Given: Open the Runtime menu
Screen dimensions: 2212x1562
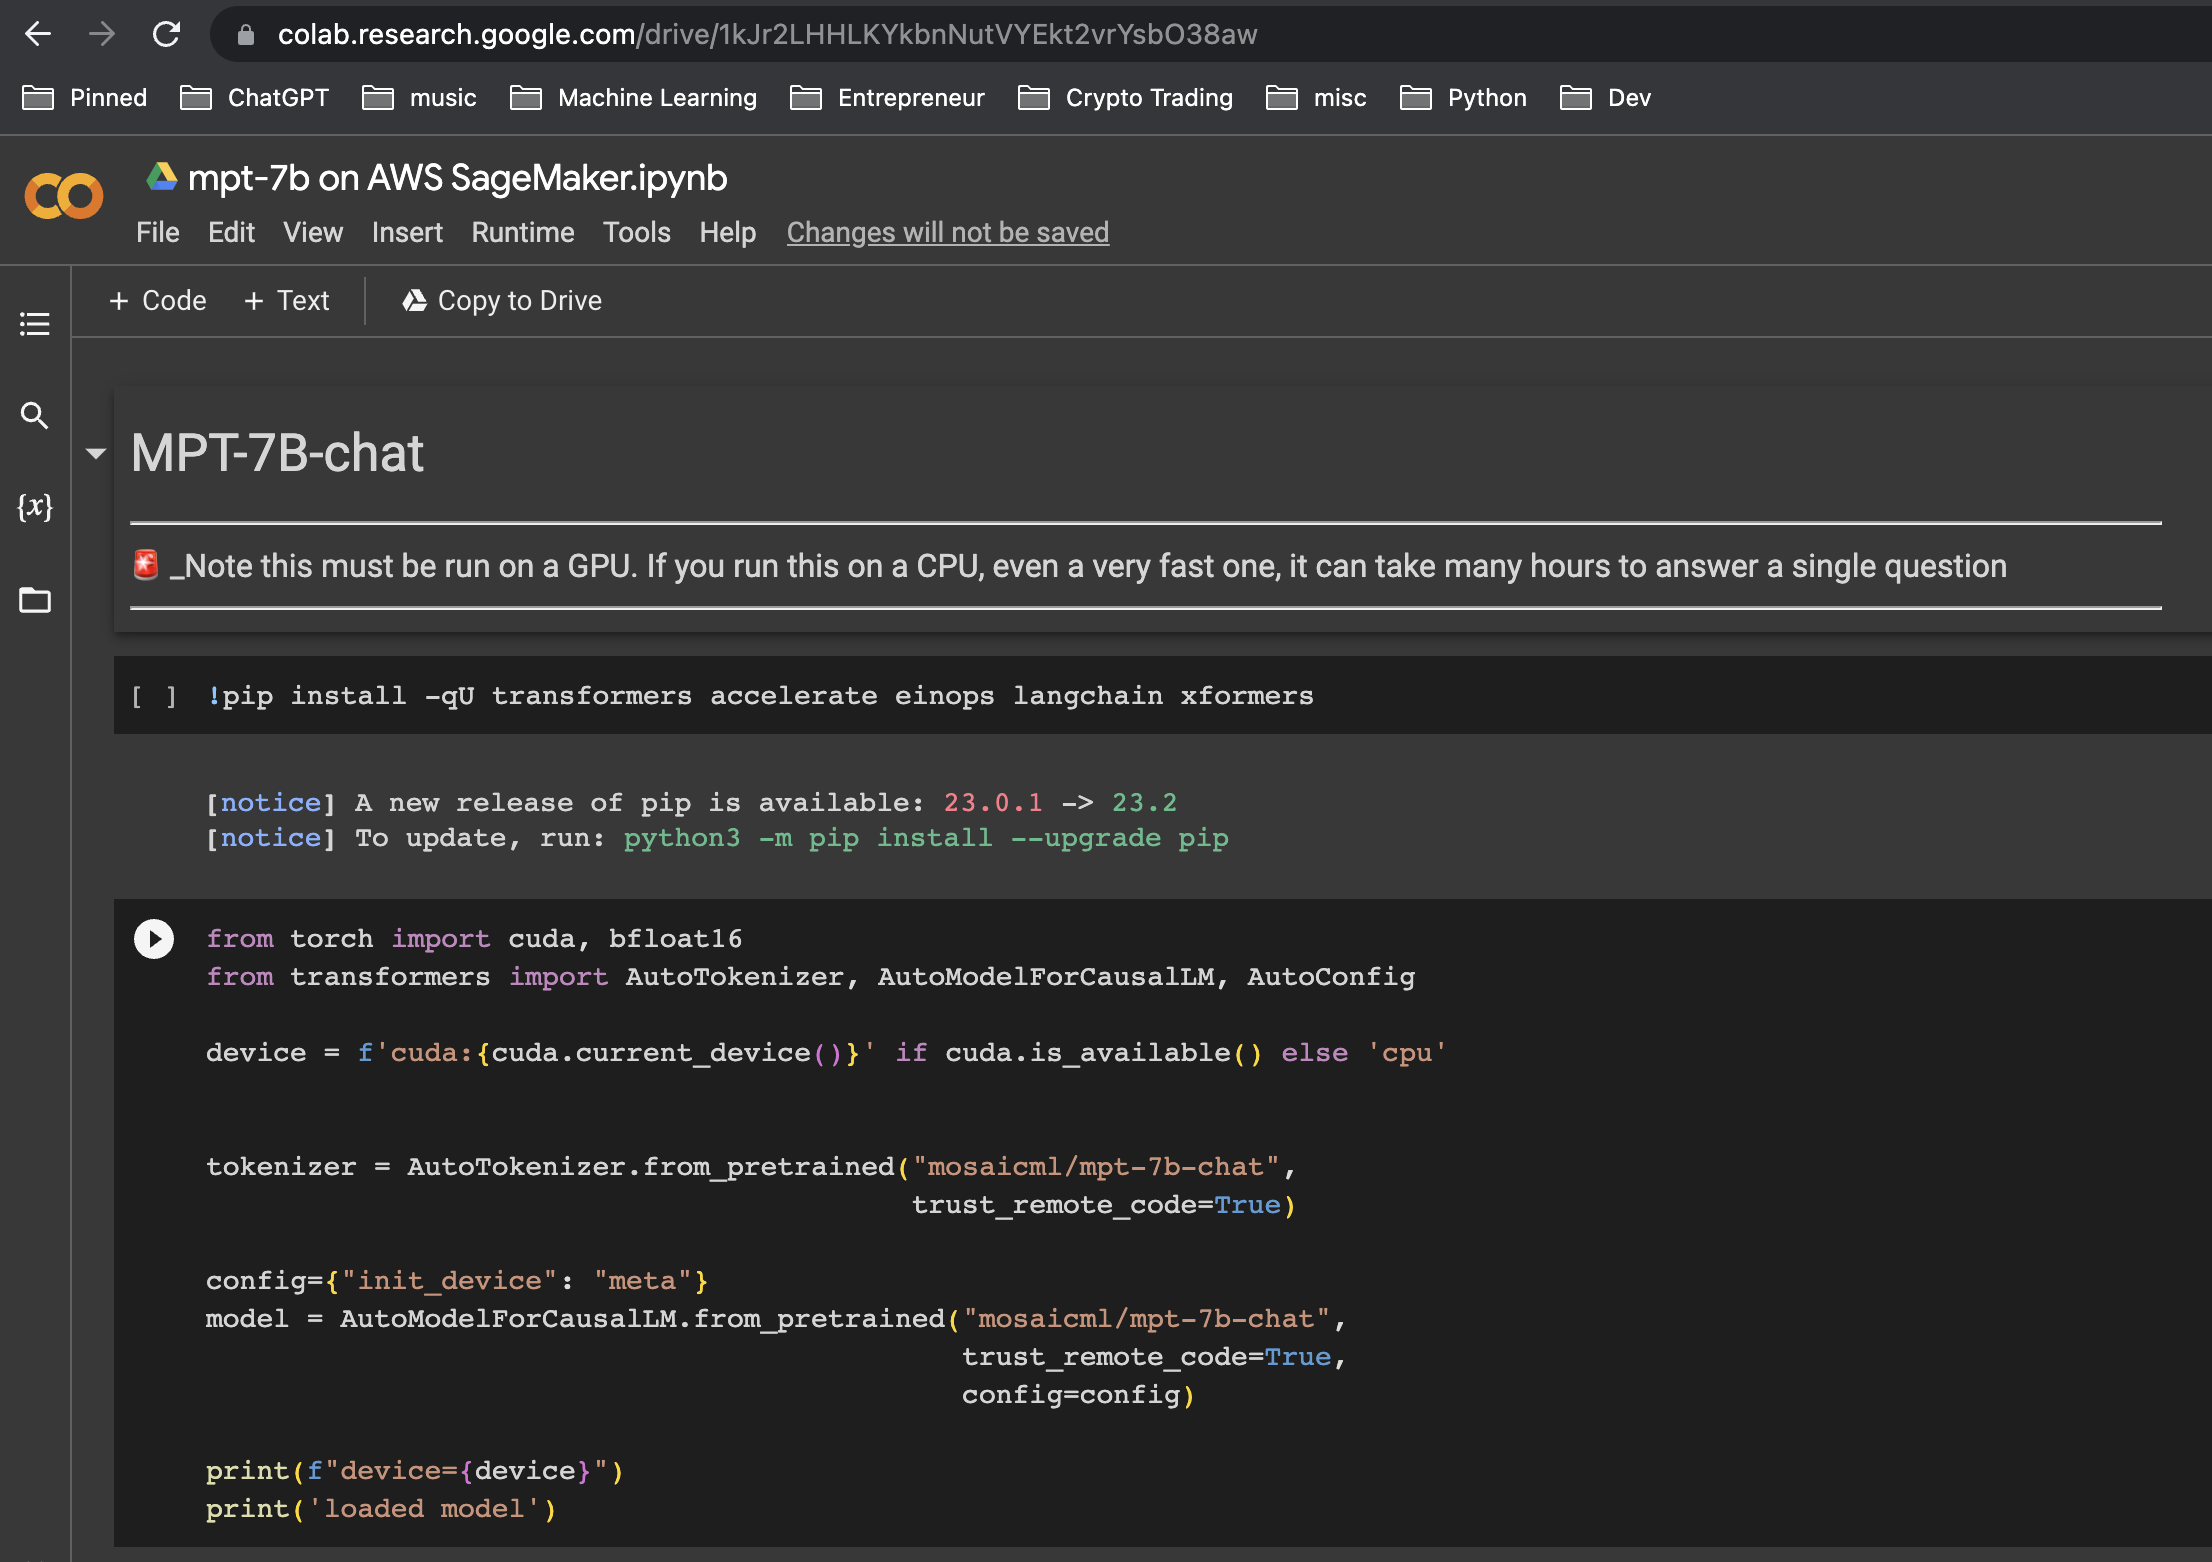Looking at the screenshot, I should (x=522, y=233).
